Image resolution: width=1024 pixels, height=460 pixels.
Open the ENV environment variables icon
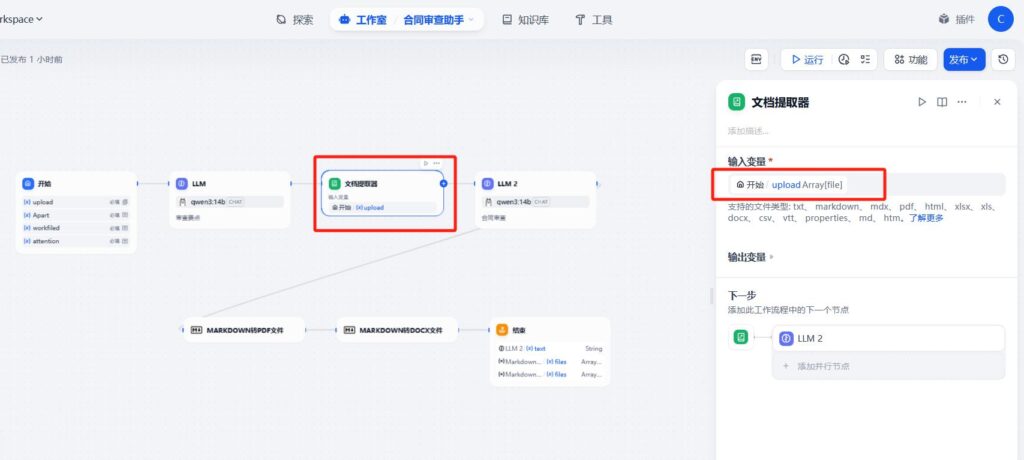tap(757, 60)
